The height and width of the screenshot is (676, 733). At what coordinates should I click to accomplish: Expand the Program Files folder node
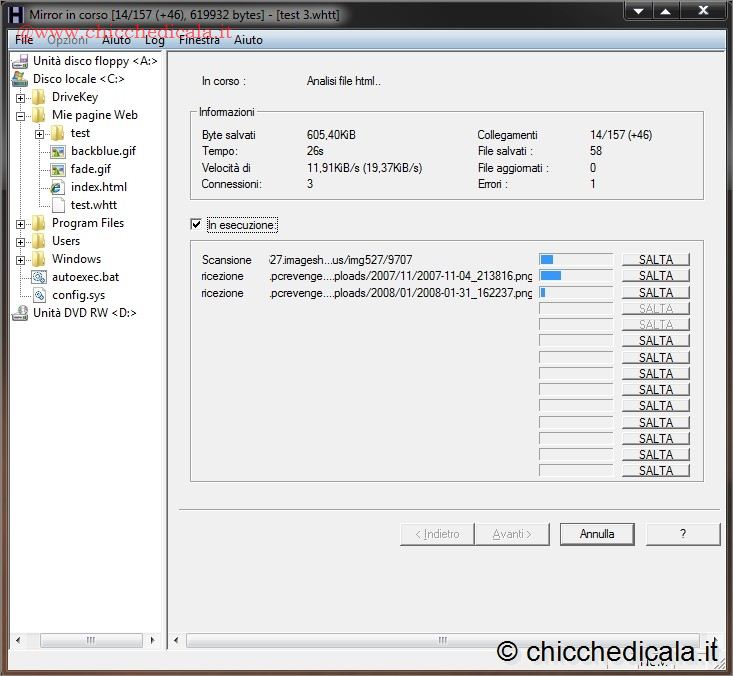click(x=20, y=223)
